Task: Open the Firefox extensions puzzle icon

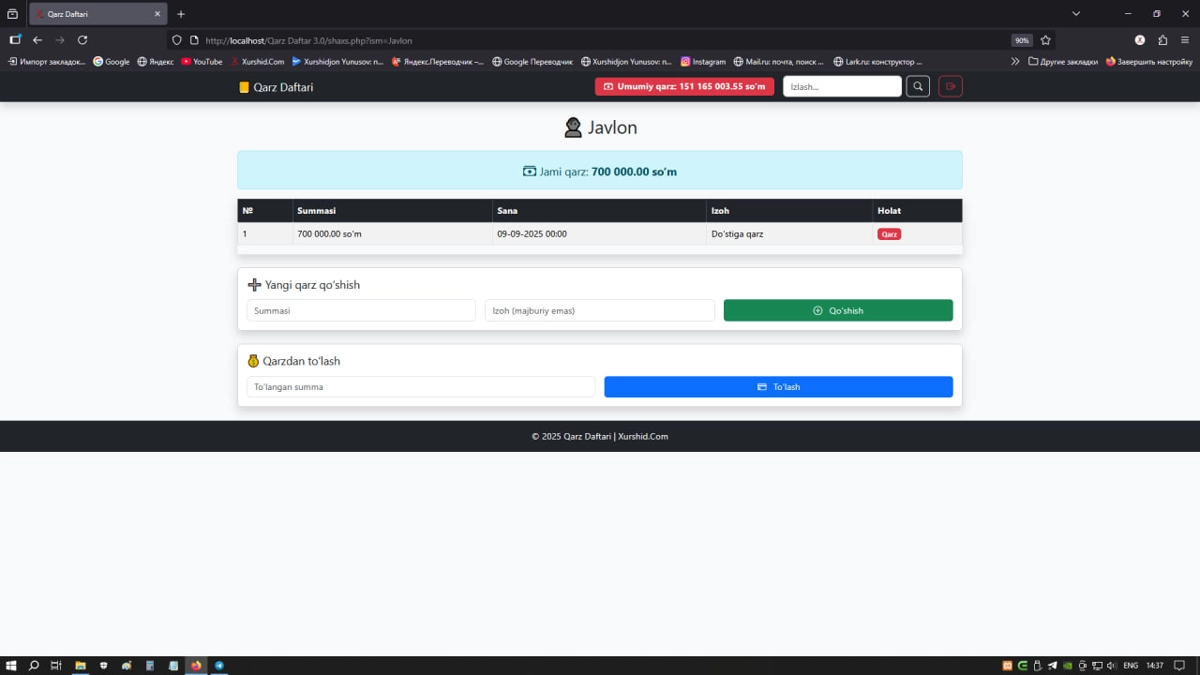Action: point(1162,40)
